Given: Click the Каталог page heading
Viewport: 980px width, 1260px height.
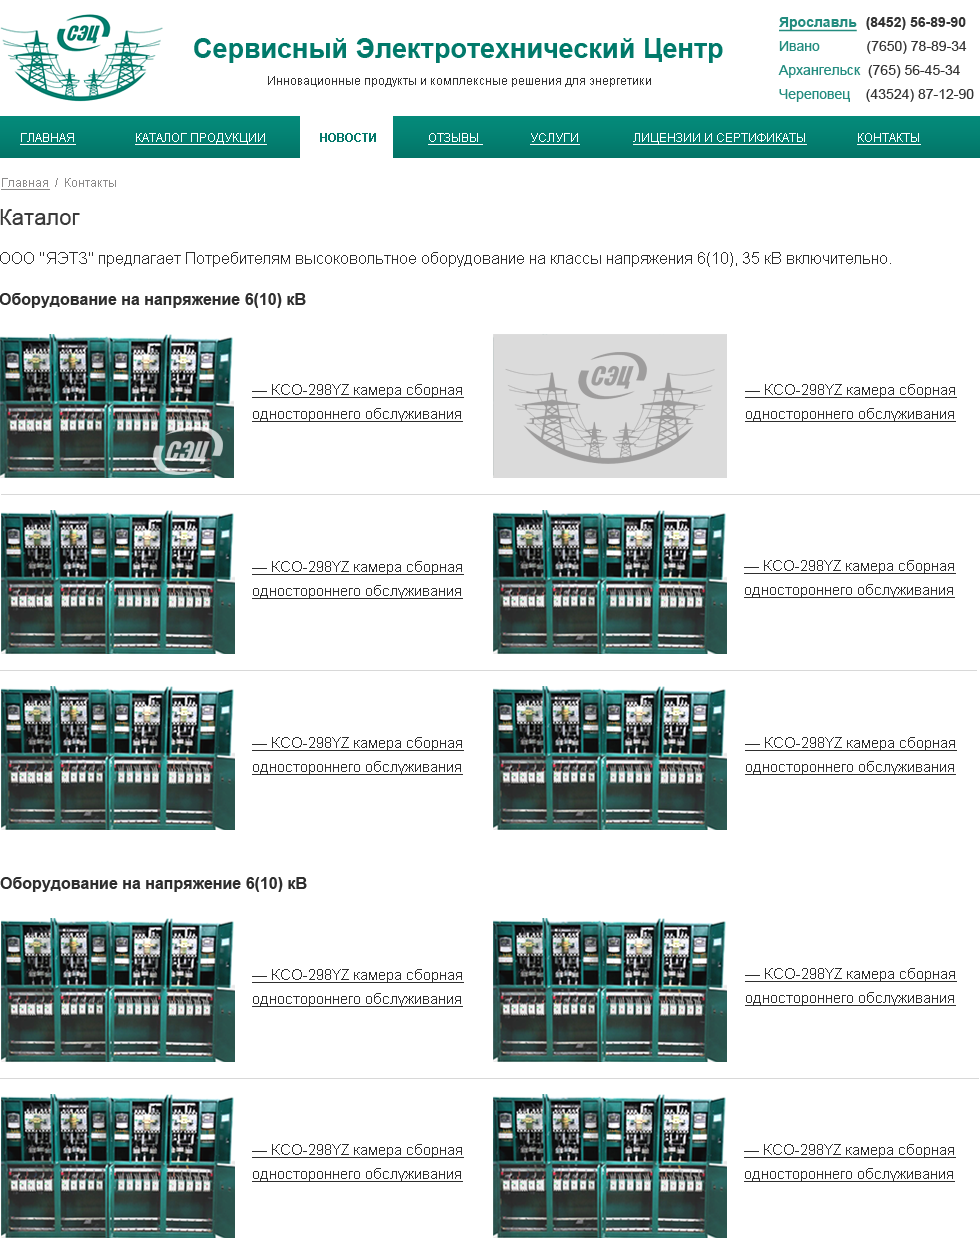Looking at the screenshot, I should pyautogui.click(x=40, y=218).
